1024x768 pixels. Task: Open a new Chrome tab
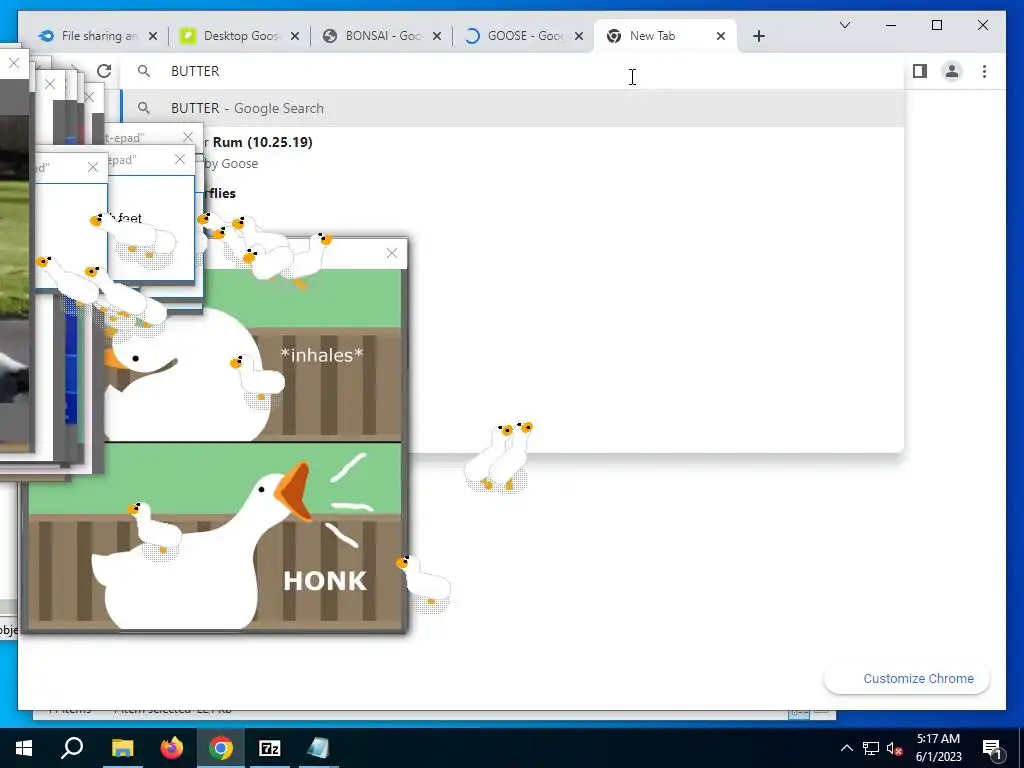click(758, 36)
